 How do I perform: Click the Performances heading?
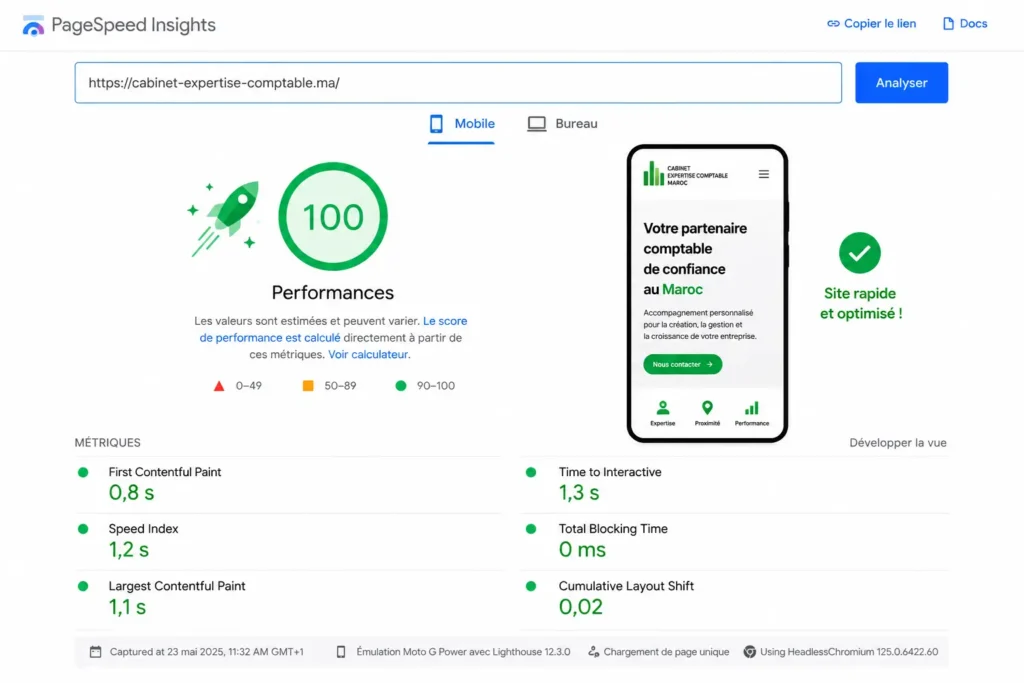coord(333,293)
